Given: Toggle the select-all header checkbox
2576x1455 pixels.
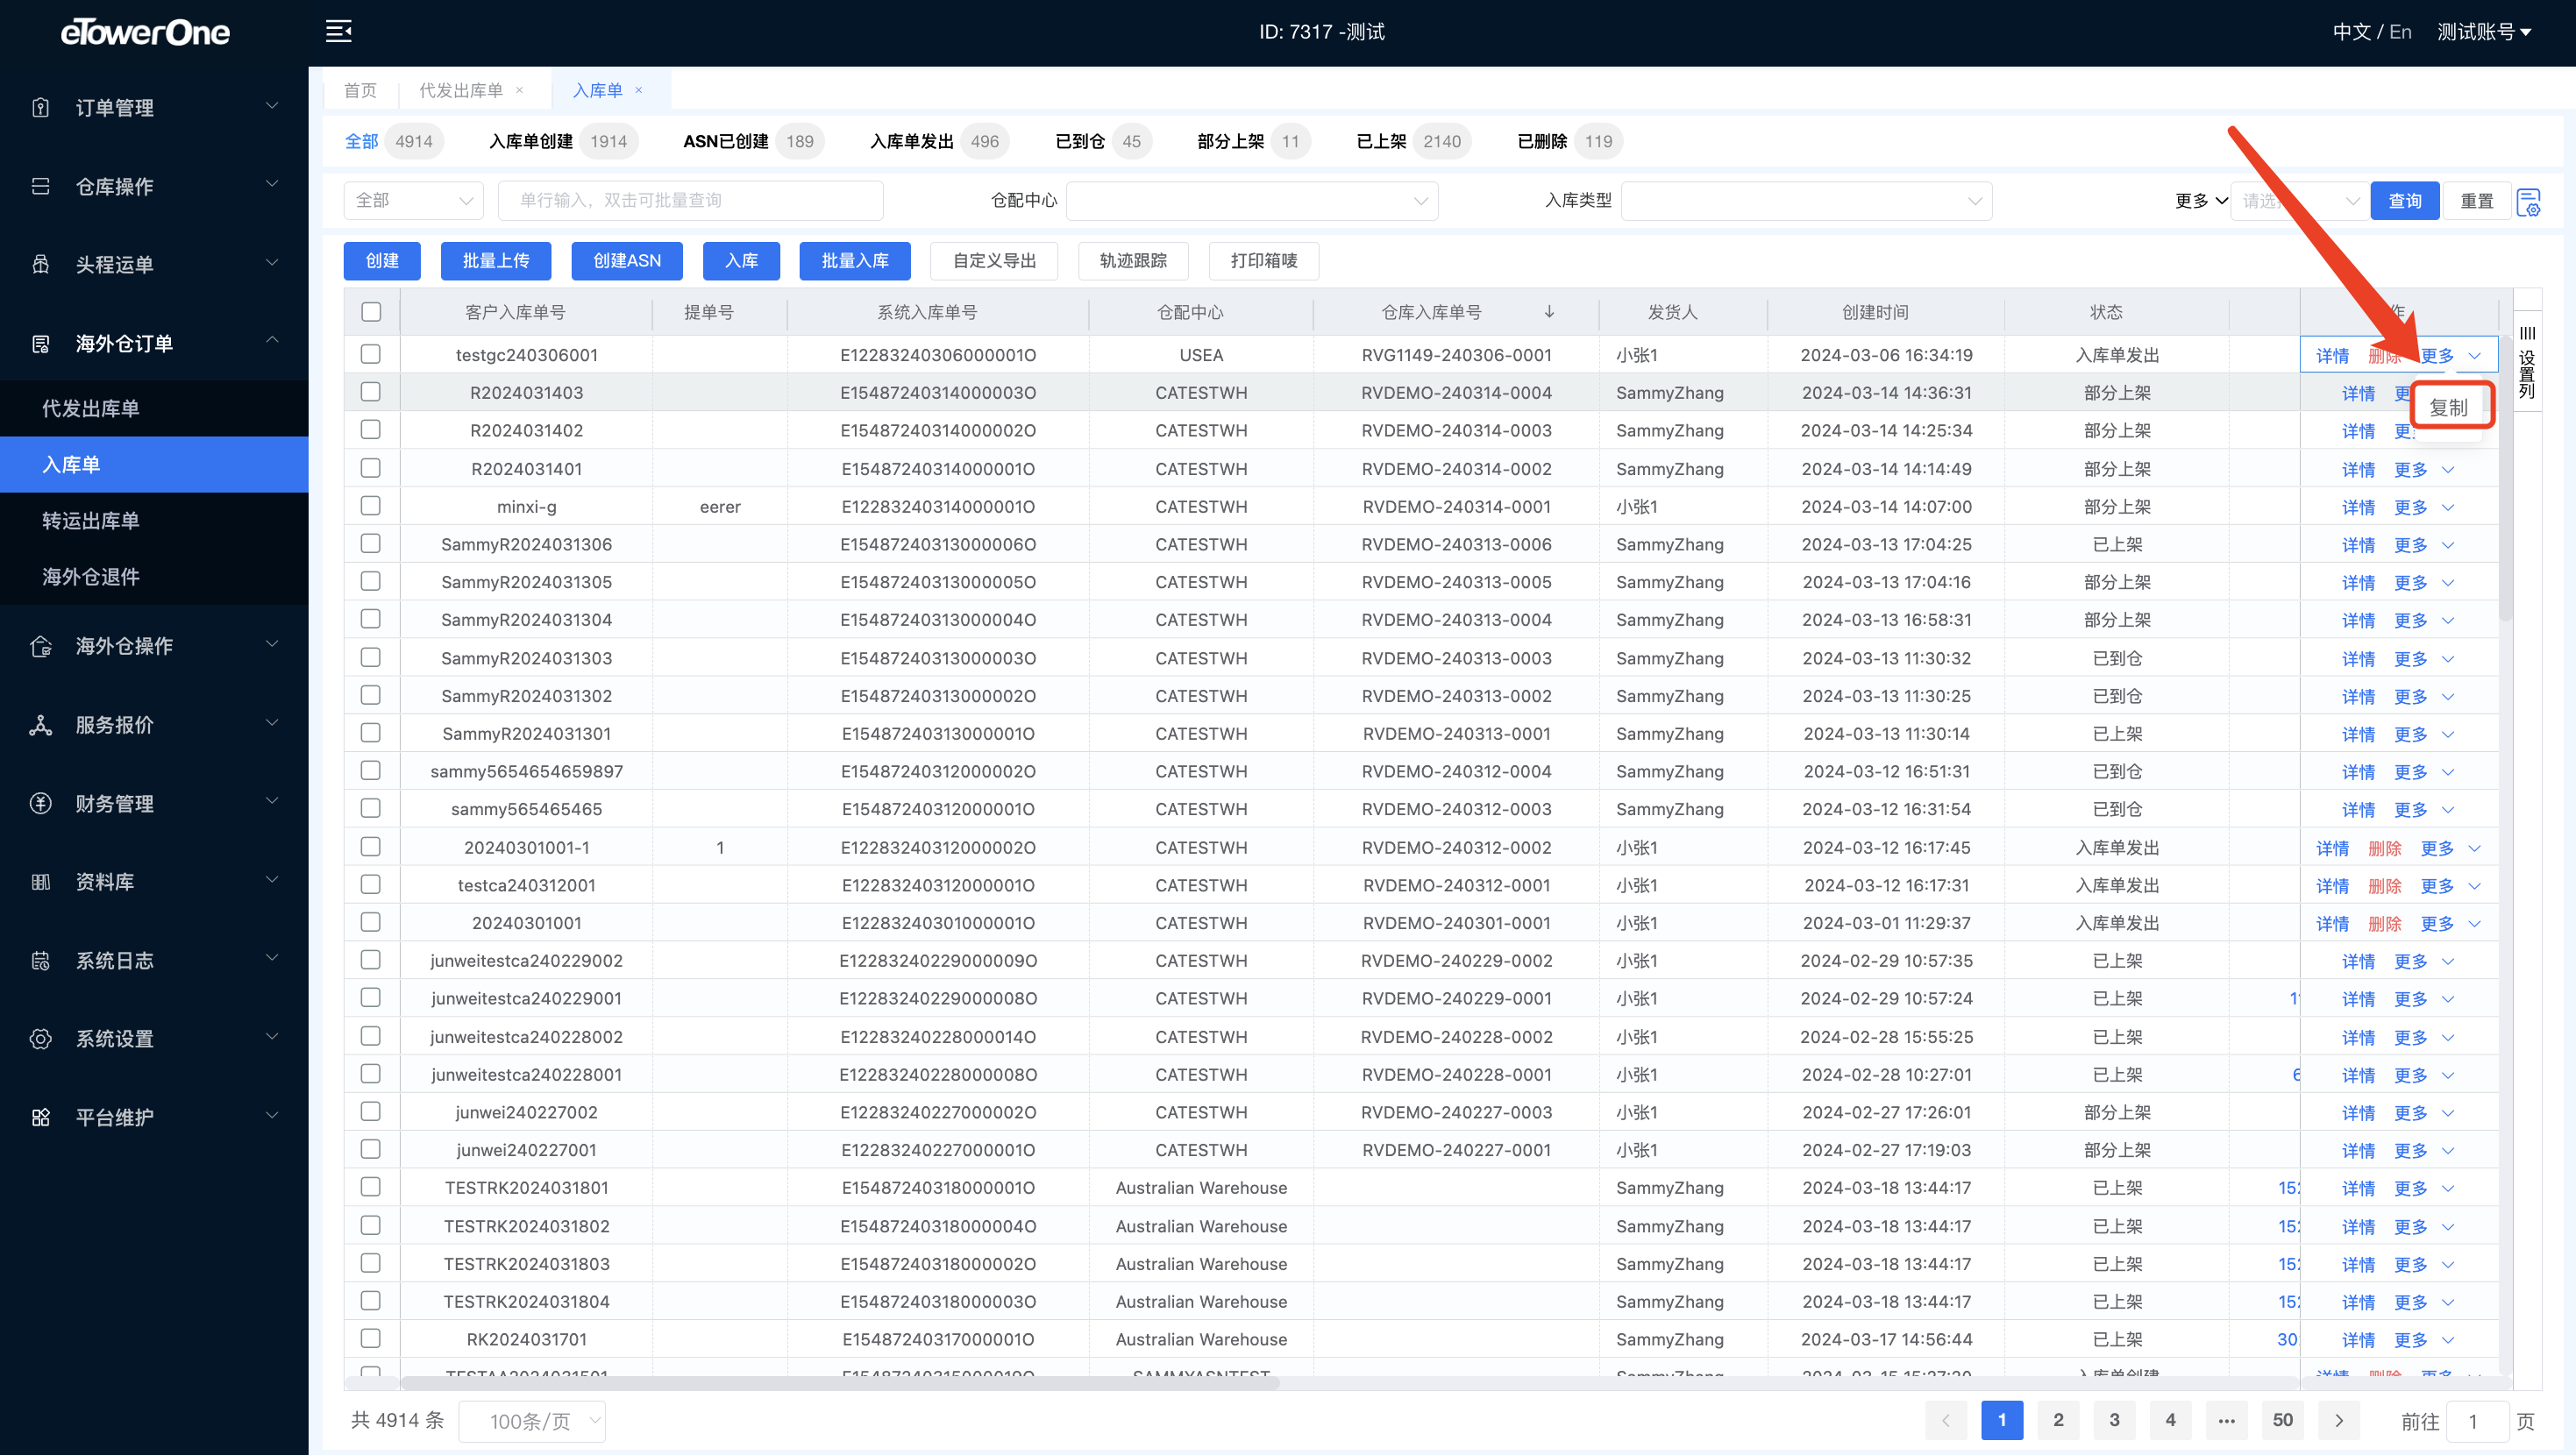Looking at the screenshot, I should [x=371, y=312].
